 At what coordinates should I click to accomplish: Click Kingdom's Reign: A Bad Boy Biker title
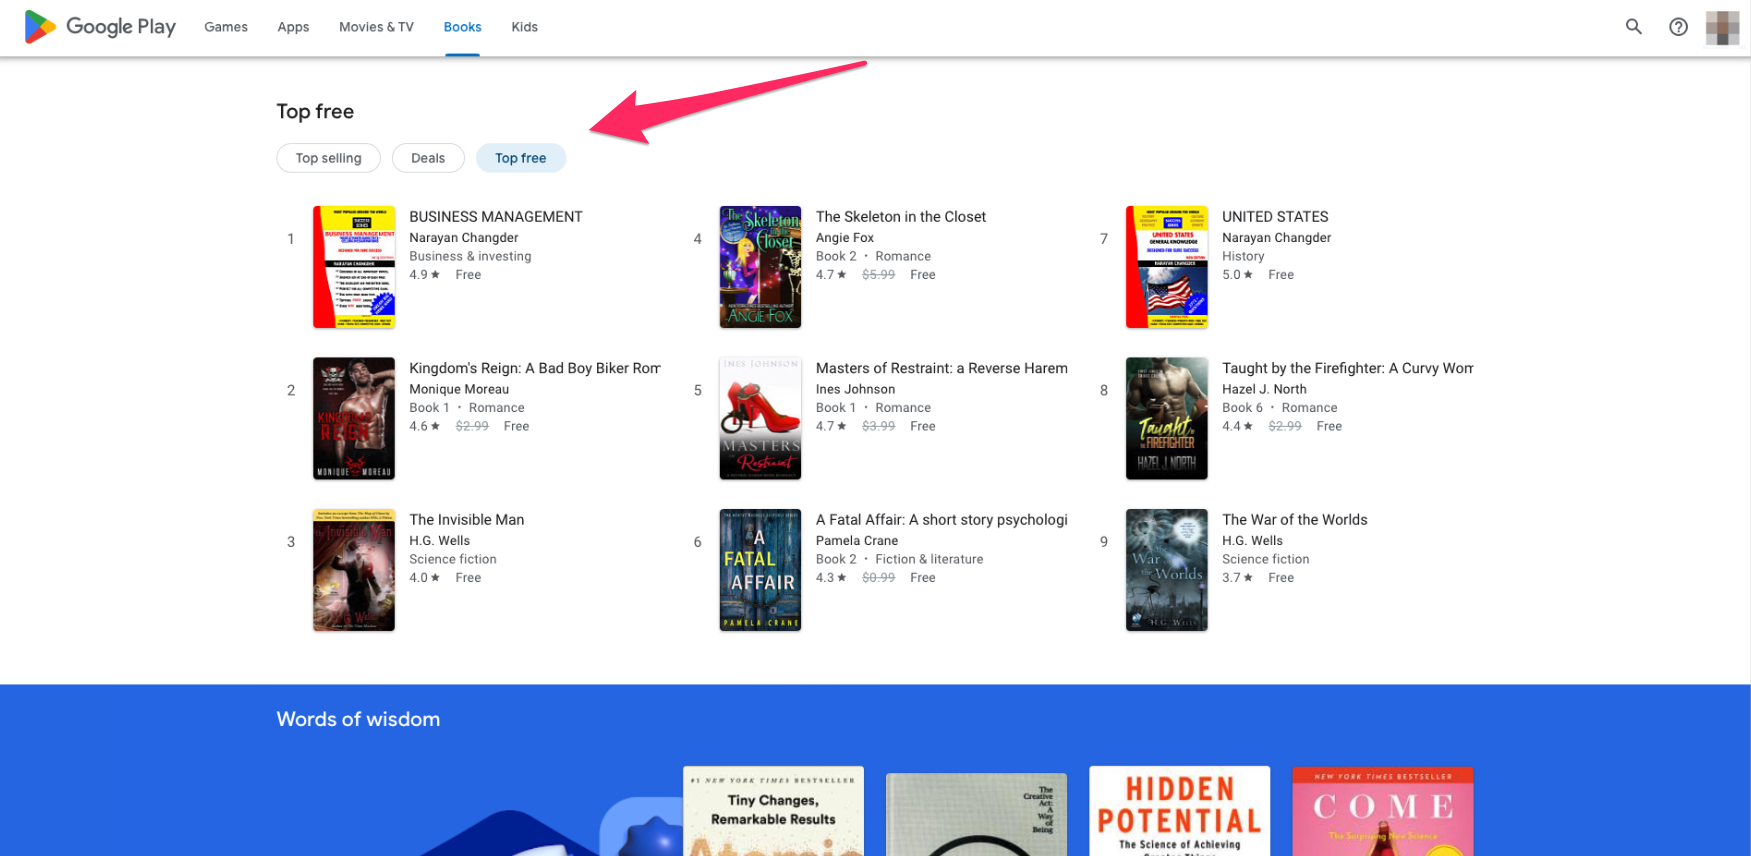pos(535,368)
